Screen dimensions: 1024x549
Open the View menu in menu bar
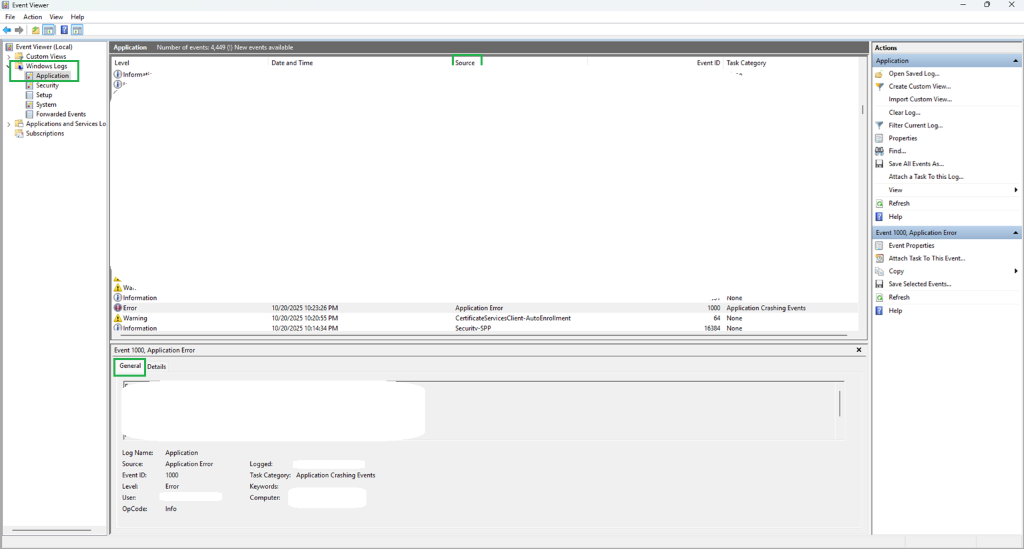click(56, 17)
